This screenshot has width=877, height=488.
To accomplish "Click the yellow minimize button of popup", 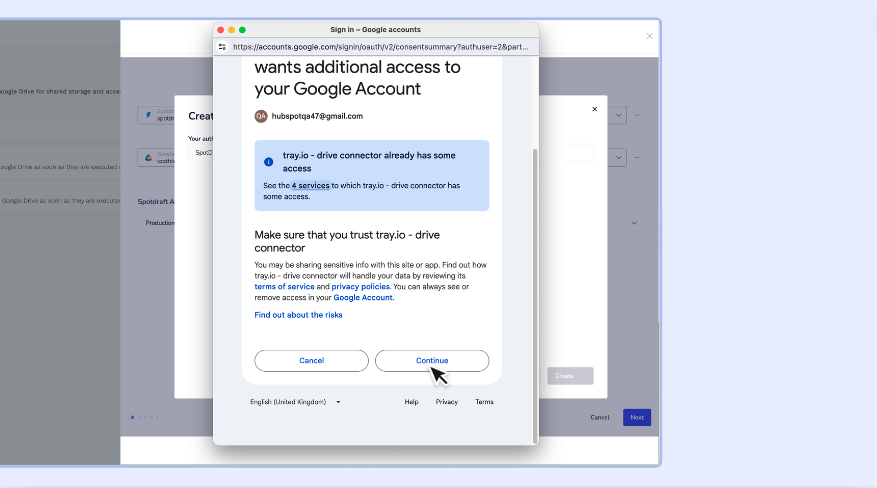I will (232, 30).
